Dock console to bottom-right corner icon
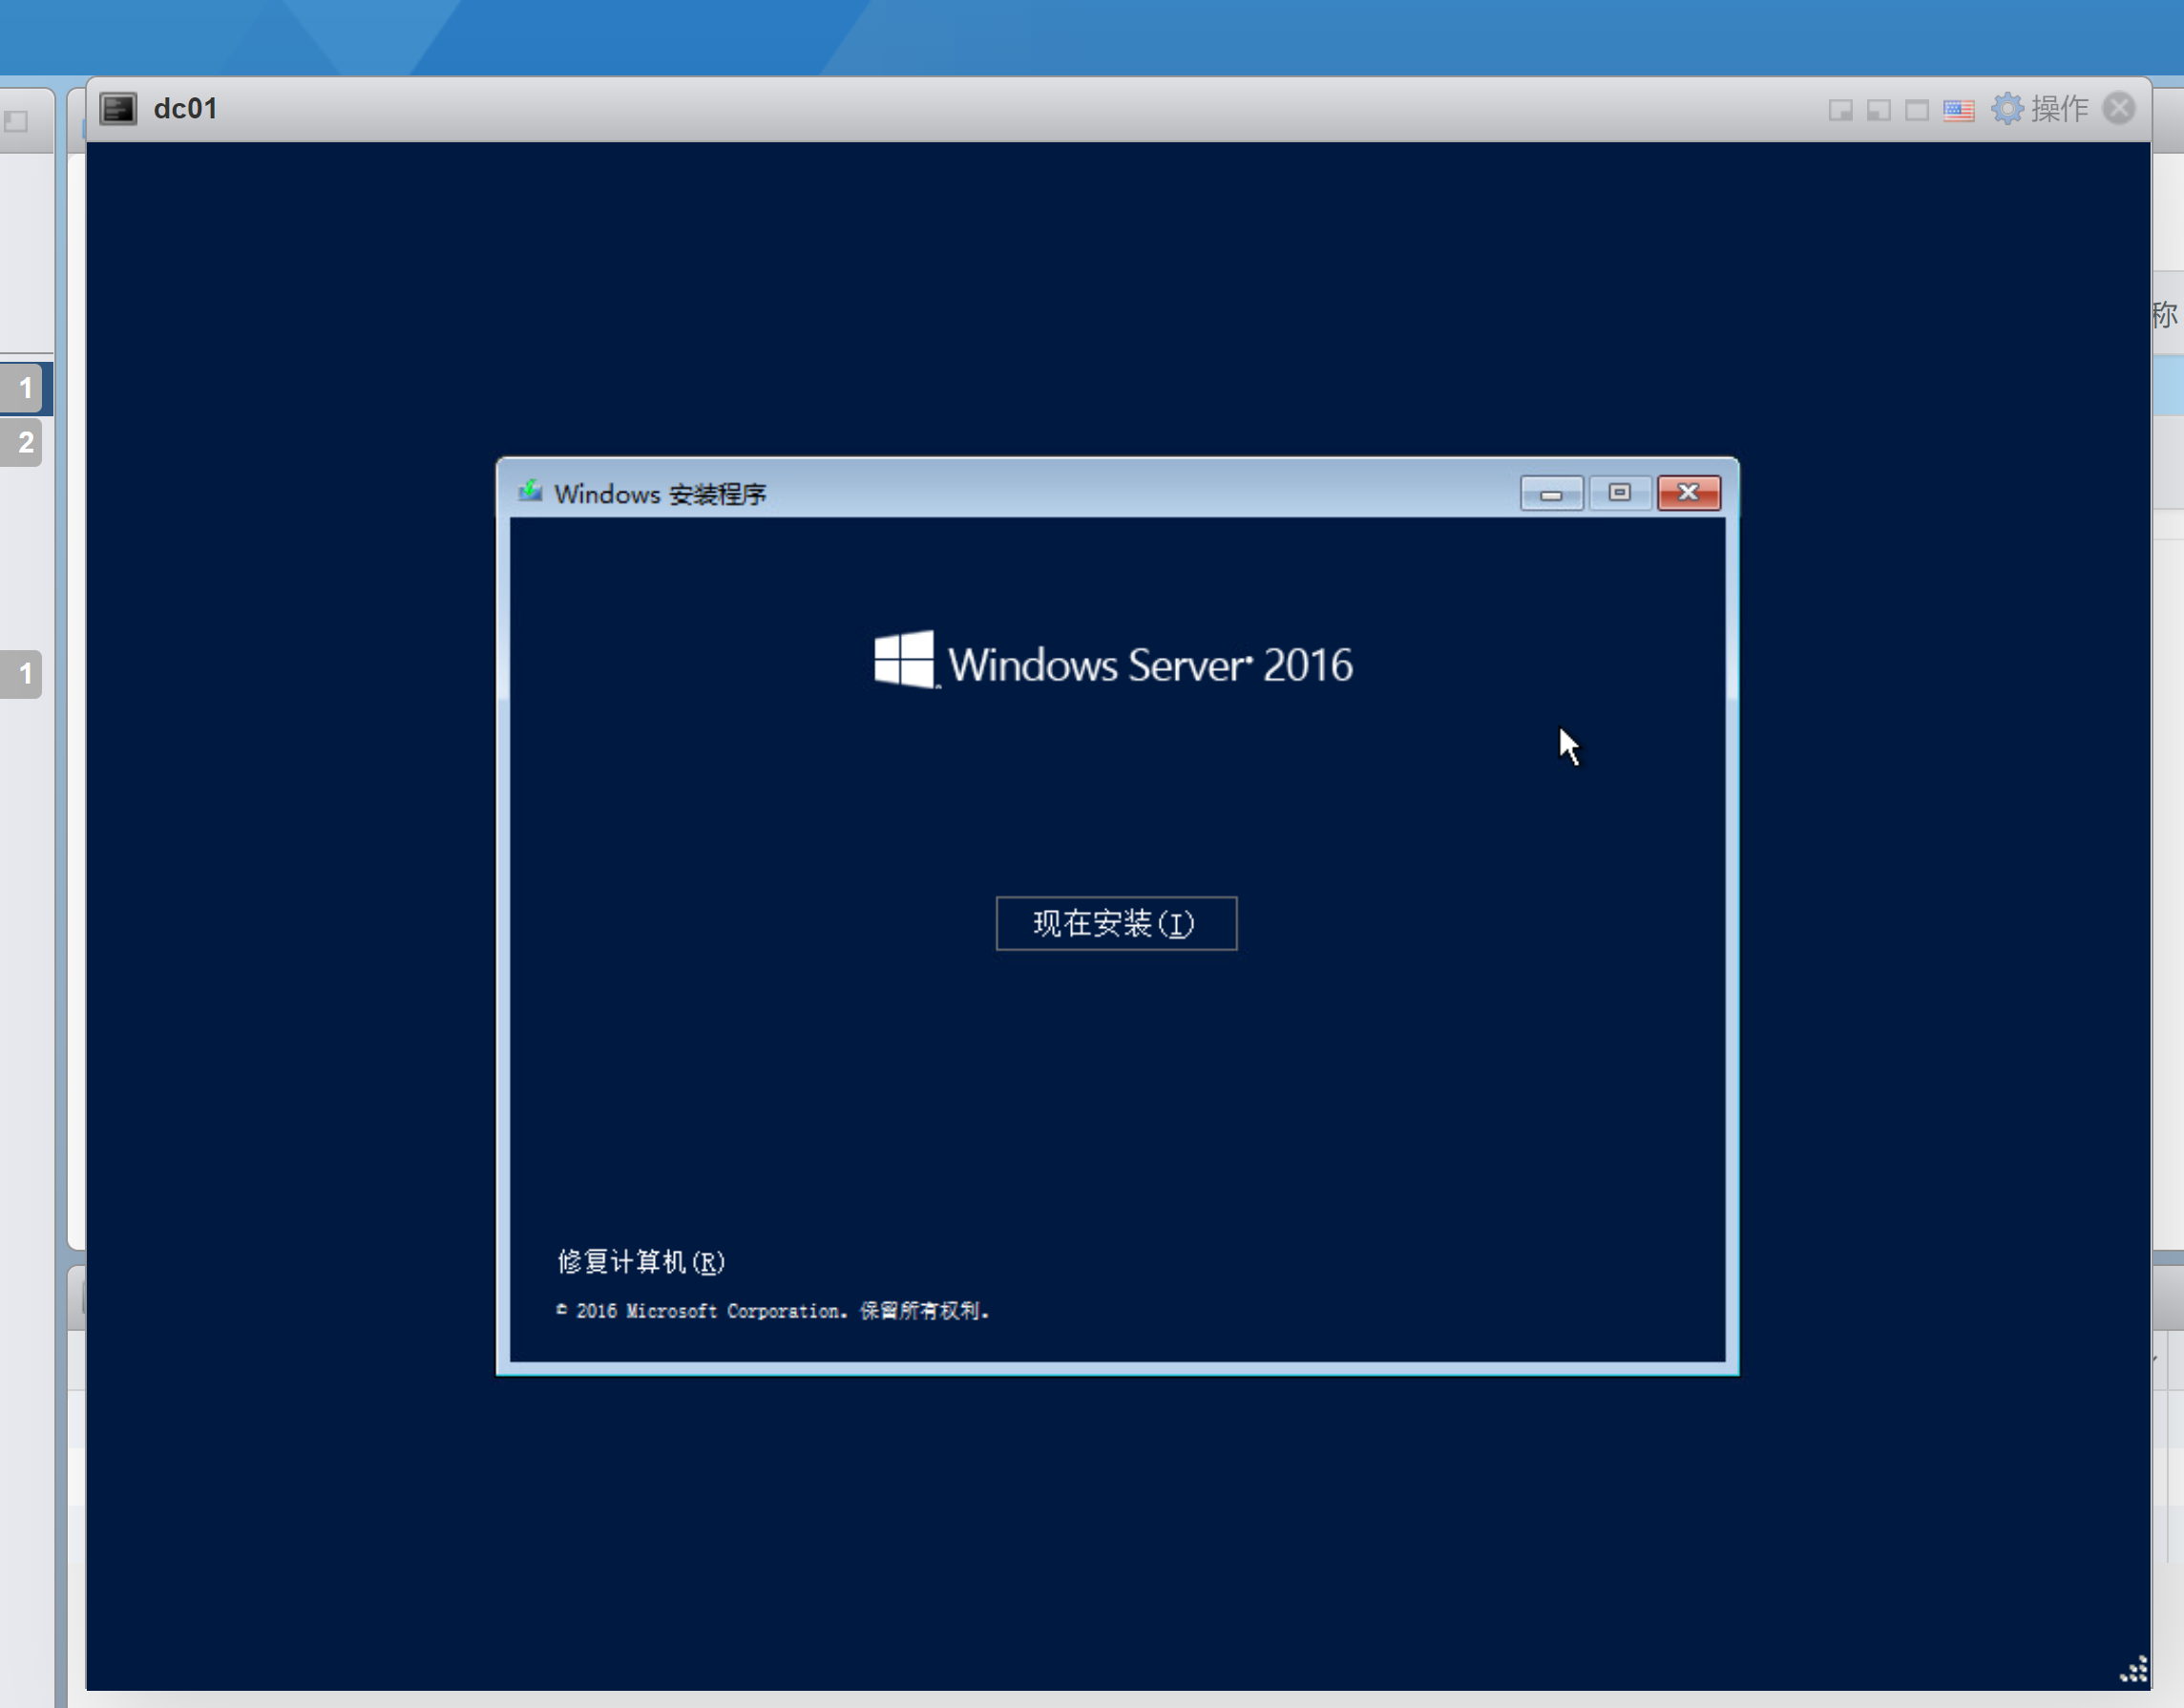This screenshot has height=1708, width=2184. (x=1840, y=109)
